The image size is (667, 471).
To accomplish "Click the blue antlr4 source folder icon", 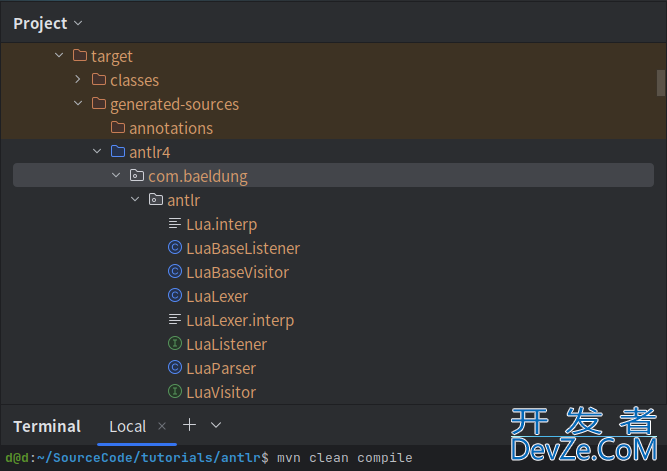I will (x=118, y=151).
